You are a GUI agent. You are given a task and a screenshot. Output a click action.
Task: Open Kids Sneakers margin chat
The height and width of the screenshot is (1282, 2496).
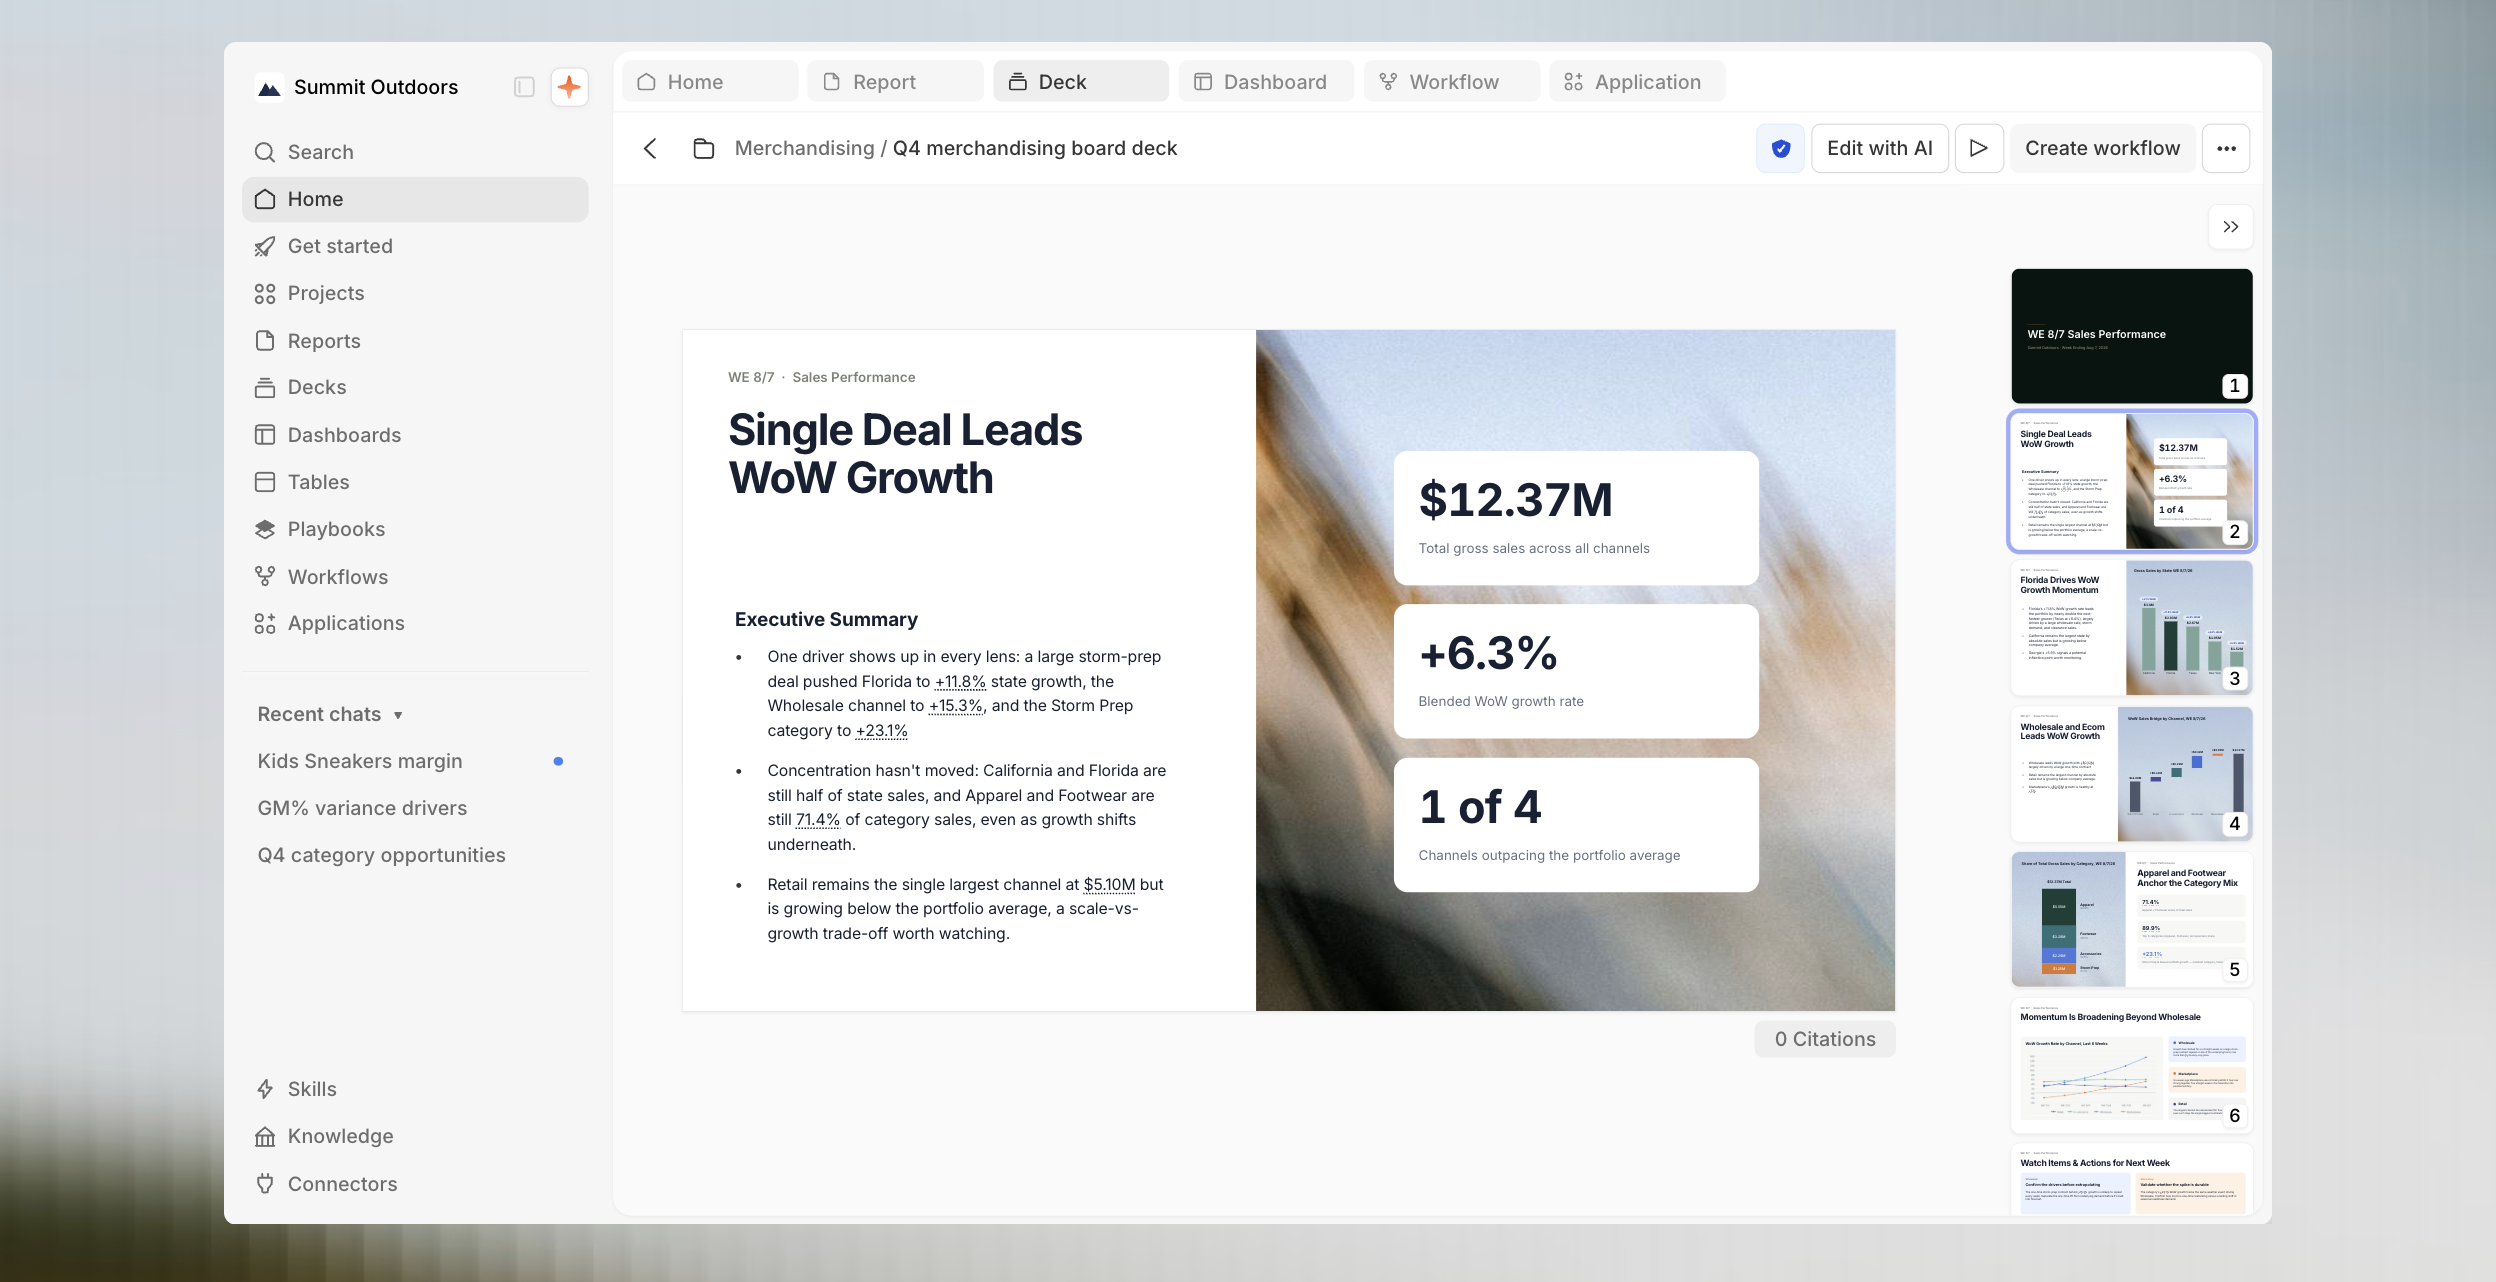(415, 761)
